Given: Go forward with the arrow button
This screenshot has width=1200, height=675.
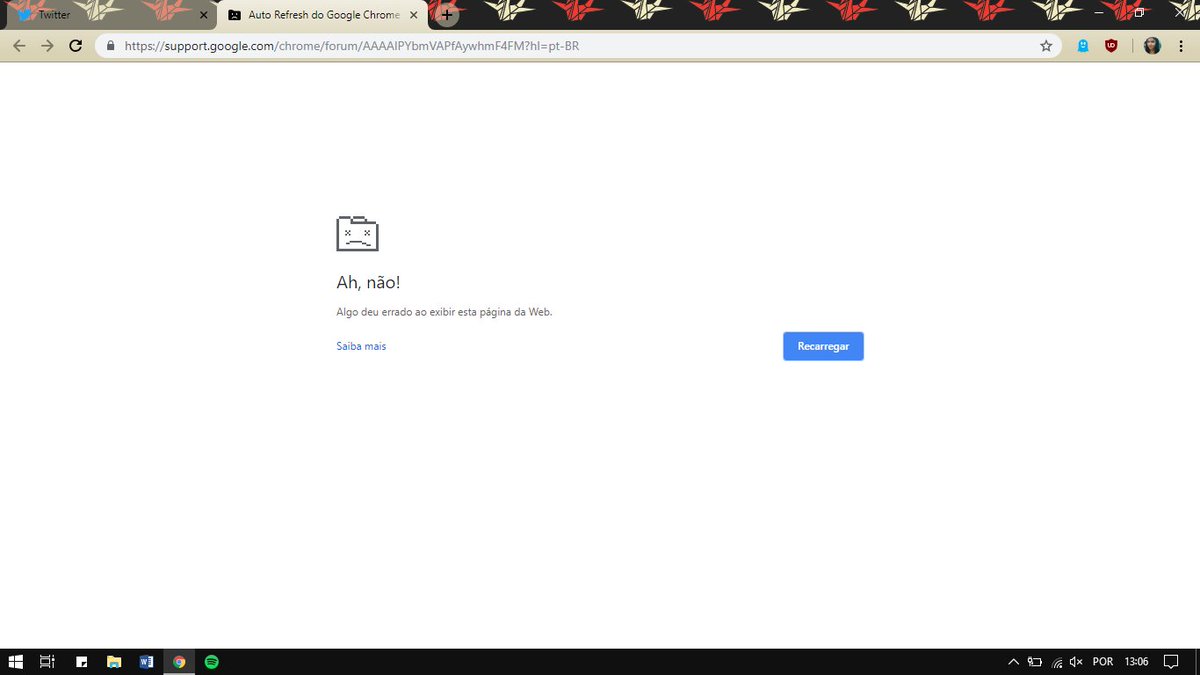Looking at the screenshot, I should tap(47, 46).
